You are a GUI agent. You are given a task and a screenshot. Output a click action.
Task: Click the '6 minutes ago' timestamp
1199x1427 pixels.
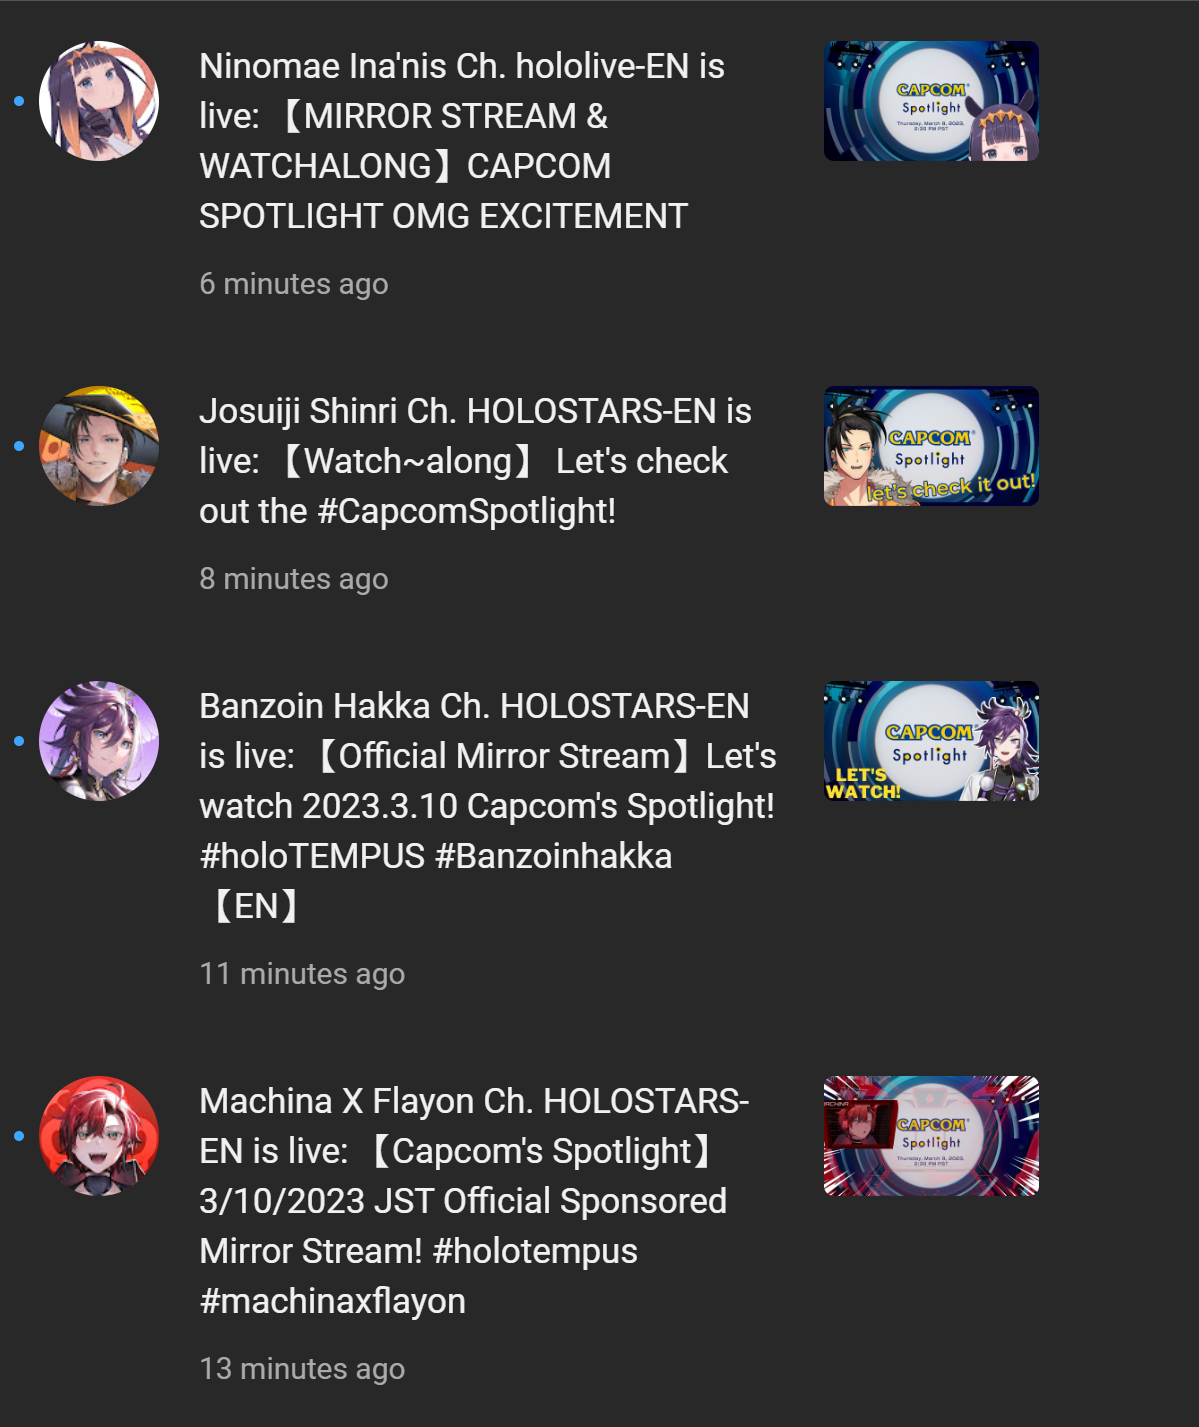point(294,284)
